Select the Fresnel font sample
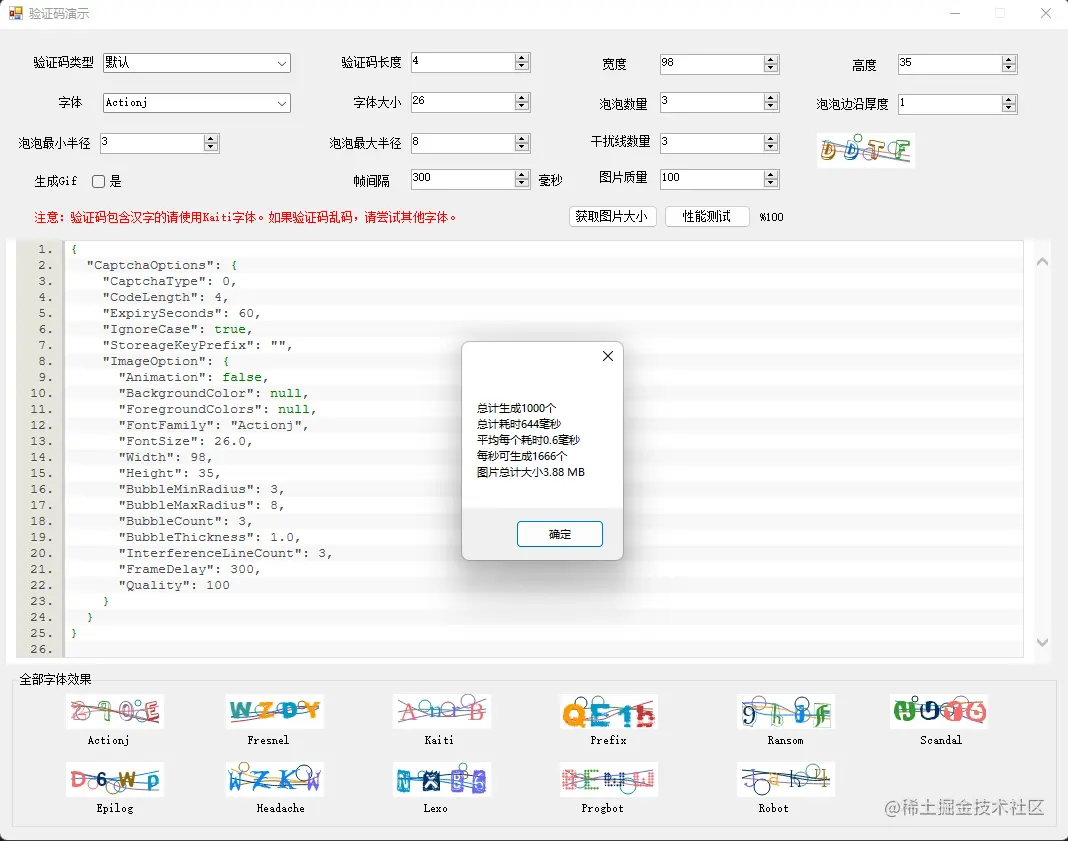 coord(276,710)
